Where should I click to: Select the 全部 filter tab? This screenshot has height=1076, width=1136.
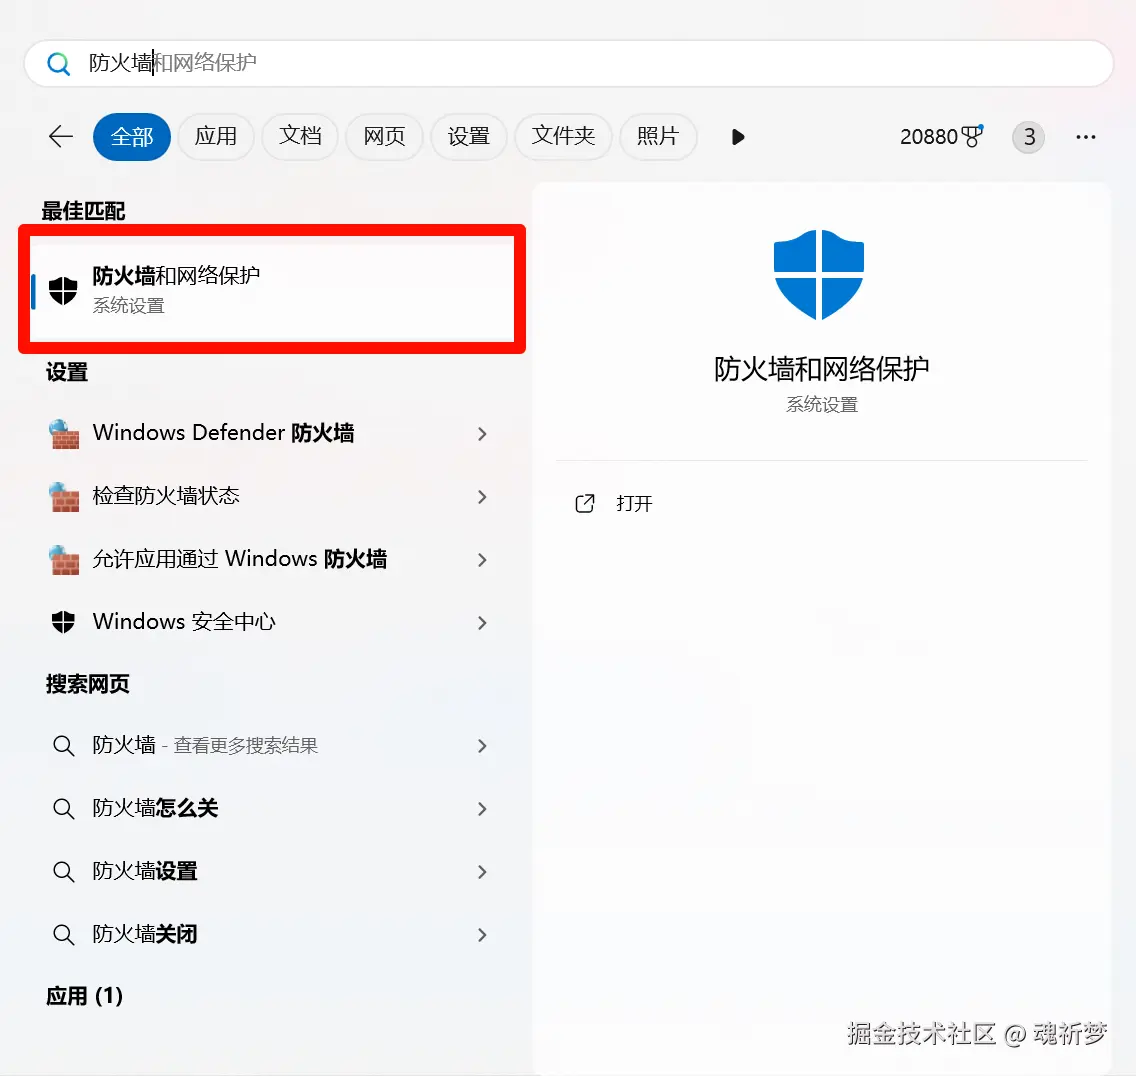click(x=132, y=136)
